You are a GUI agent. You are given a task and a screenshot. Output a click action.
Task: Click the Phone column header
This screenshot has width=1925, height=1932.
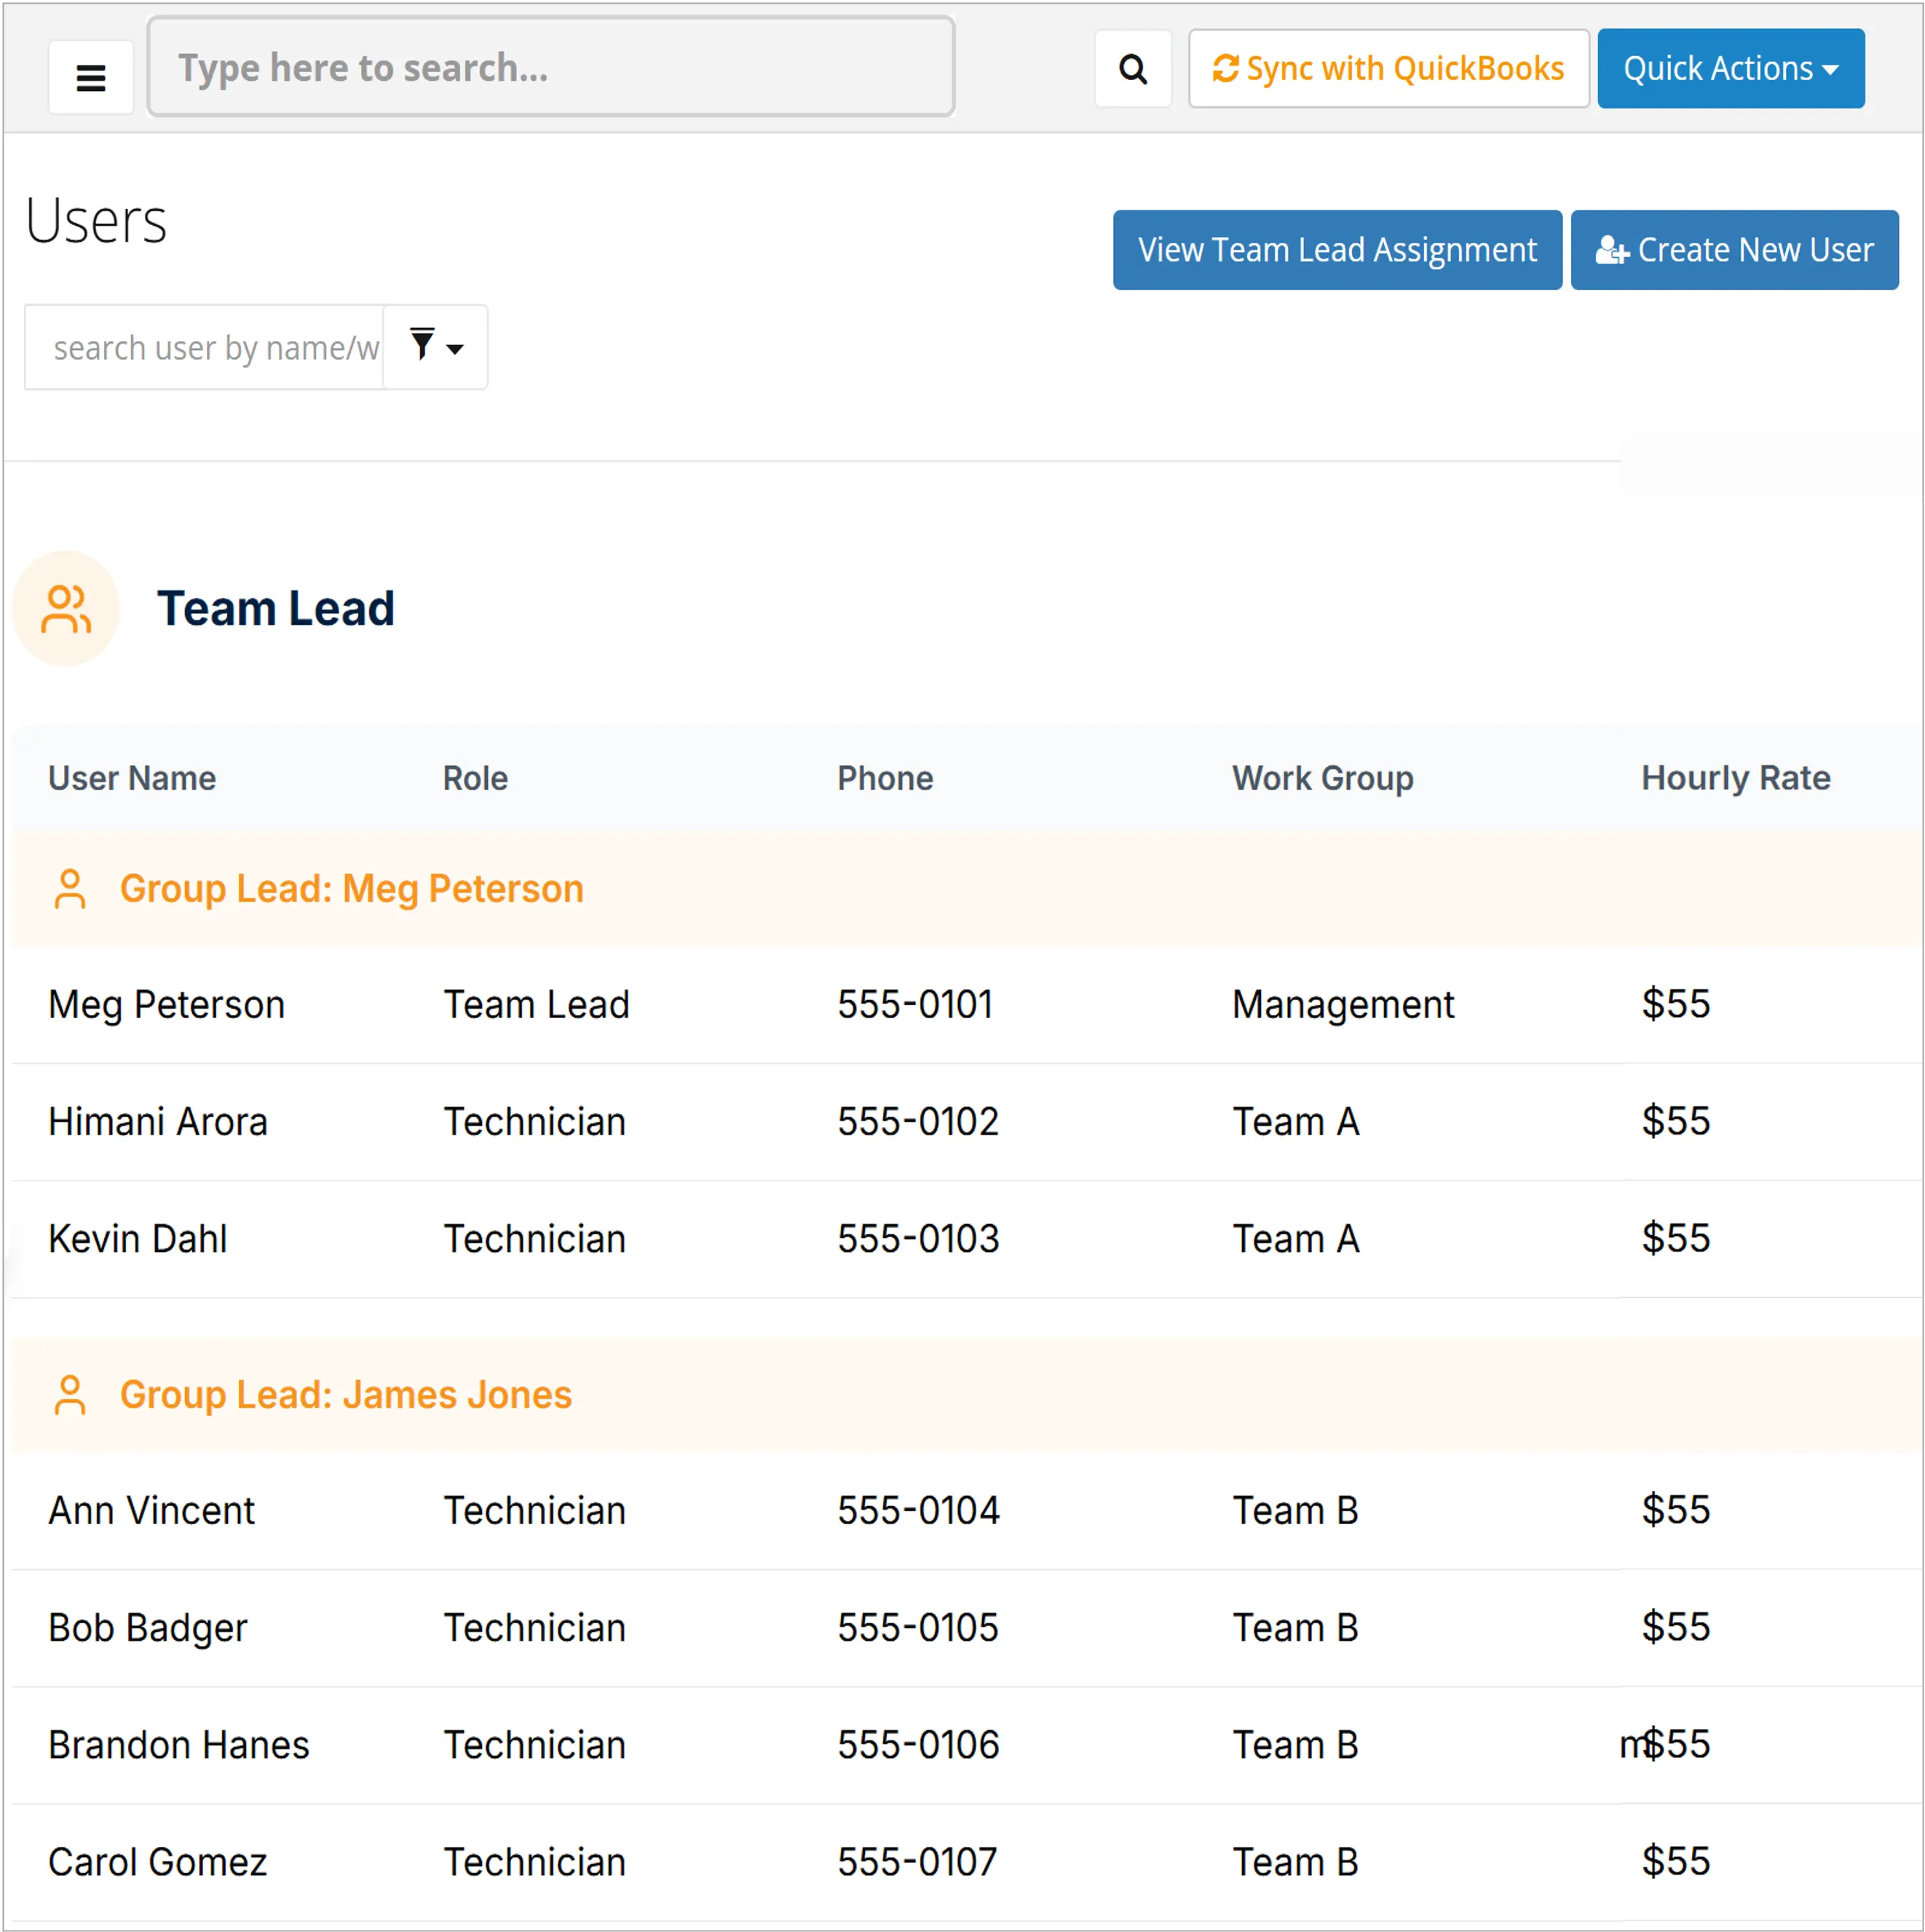[x=885, y=778]
